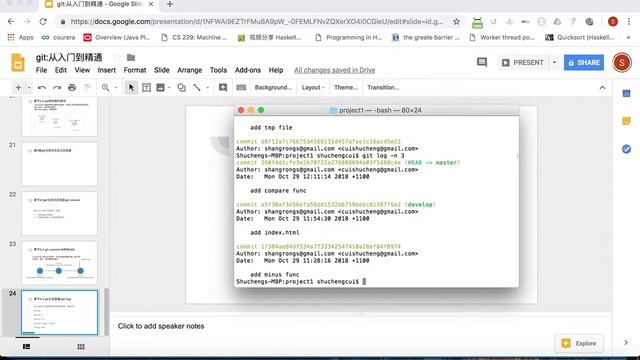Open the Layout dropdown
640x360 pixels.
pyautogui.click(x=313, y=87)
